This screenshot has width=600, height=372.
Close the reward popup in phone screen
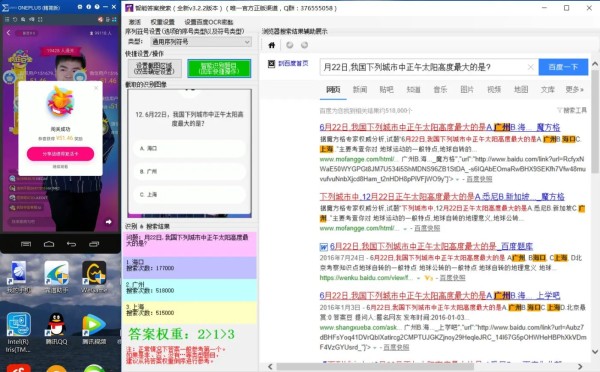96,88
